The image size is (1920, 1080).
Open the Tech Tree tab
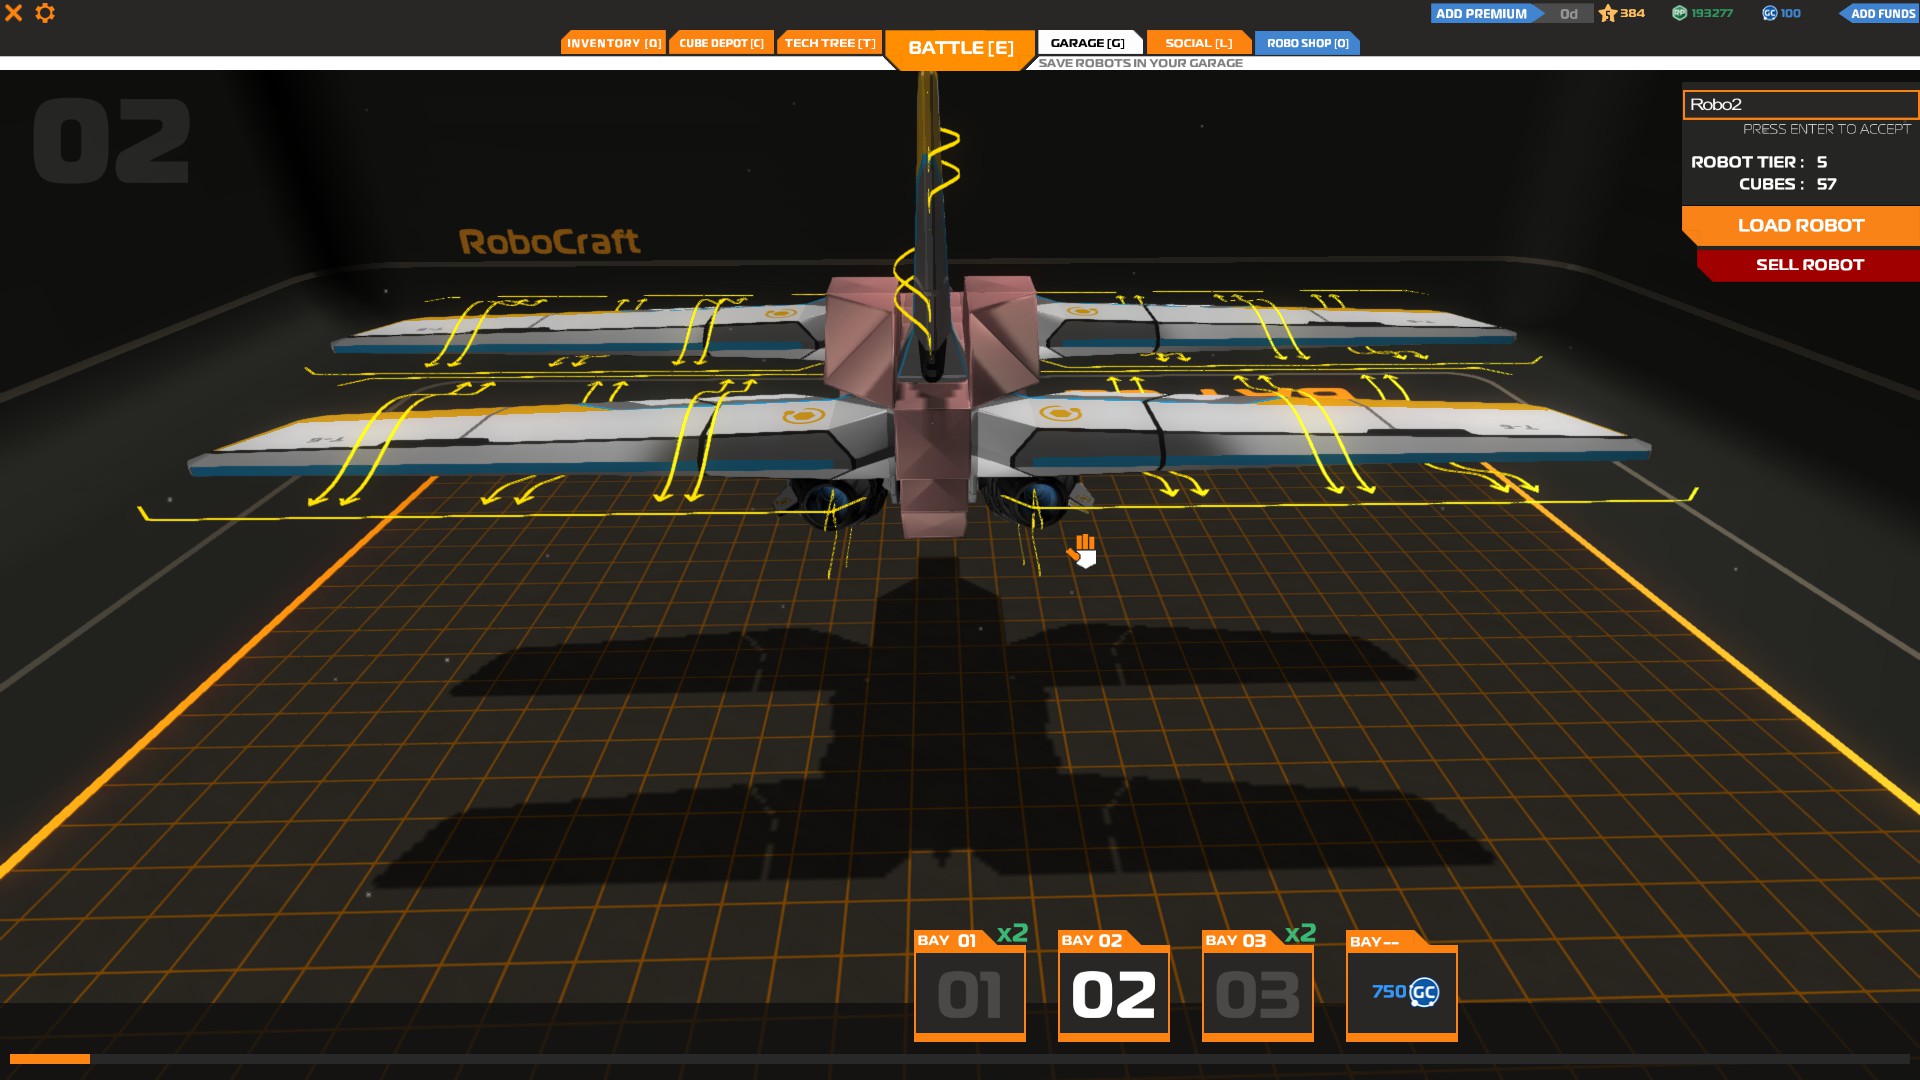pos(829,43)
